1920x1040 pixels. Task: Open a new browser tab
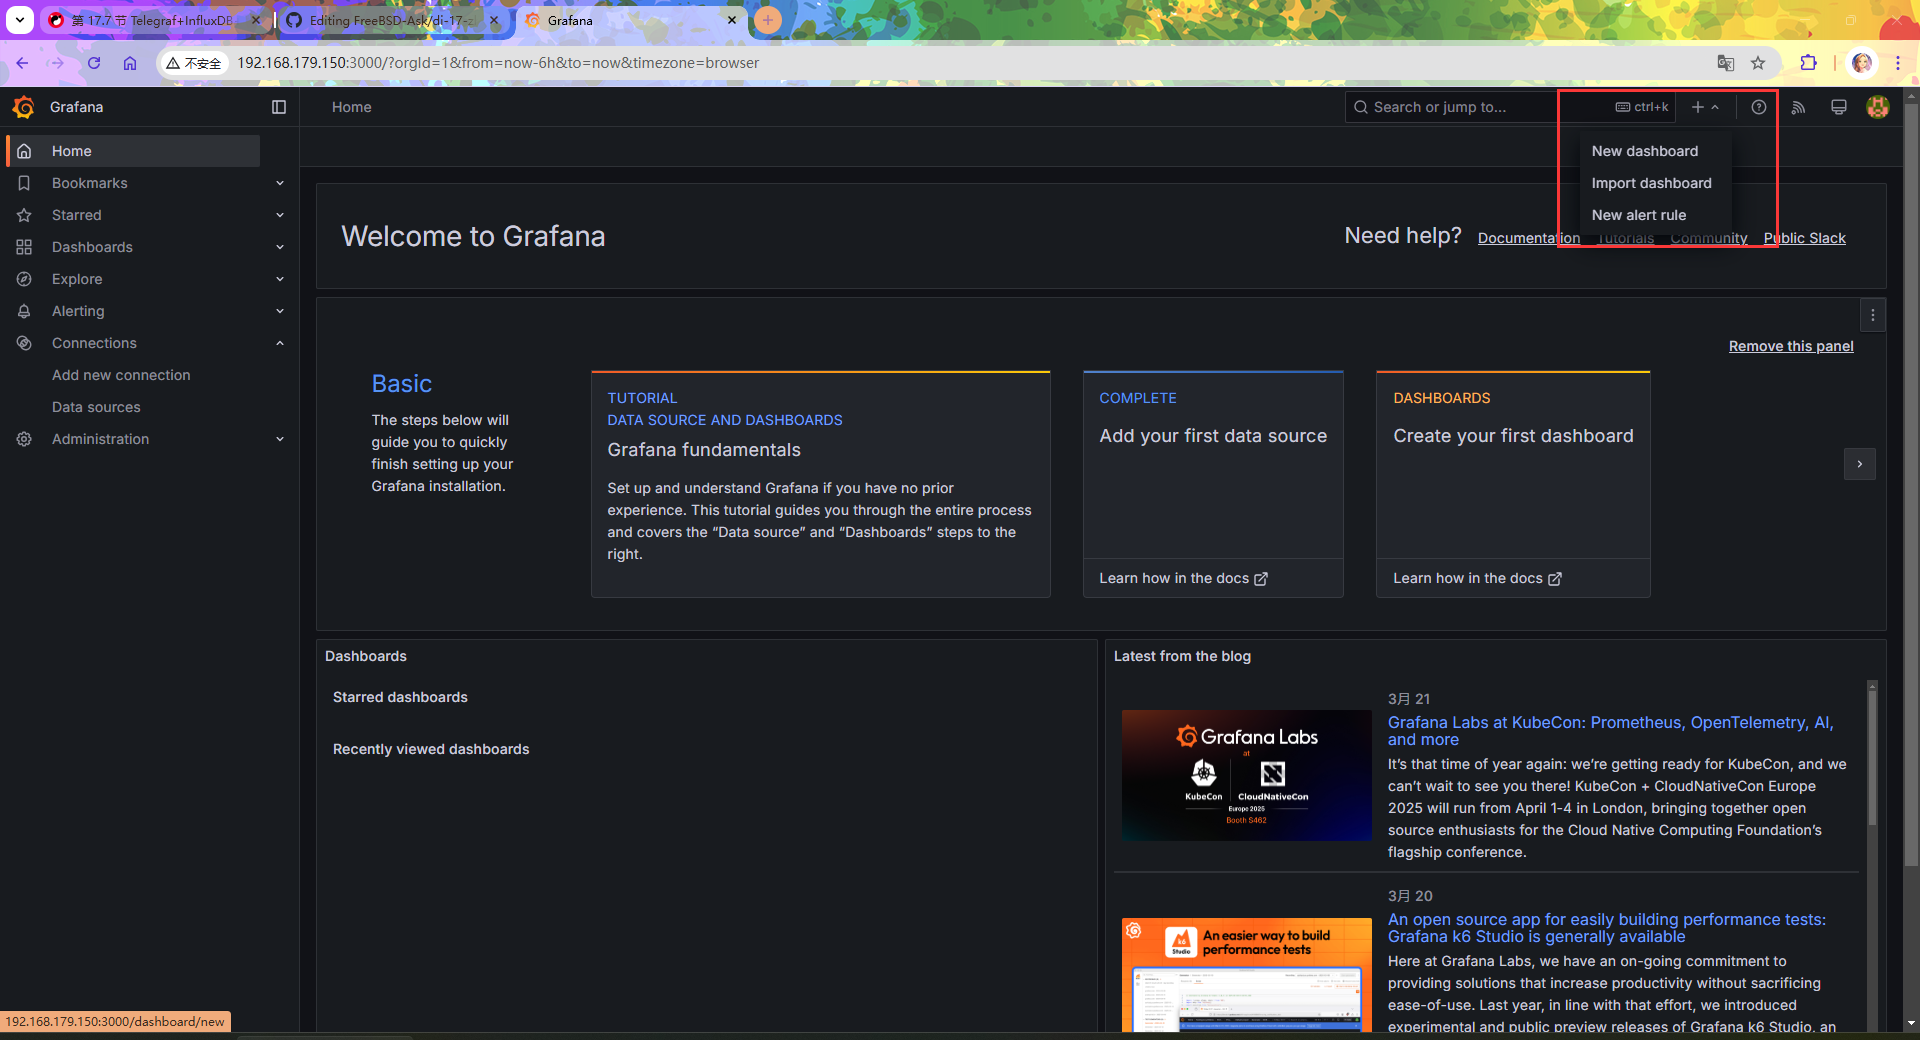767,20
